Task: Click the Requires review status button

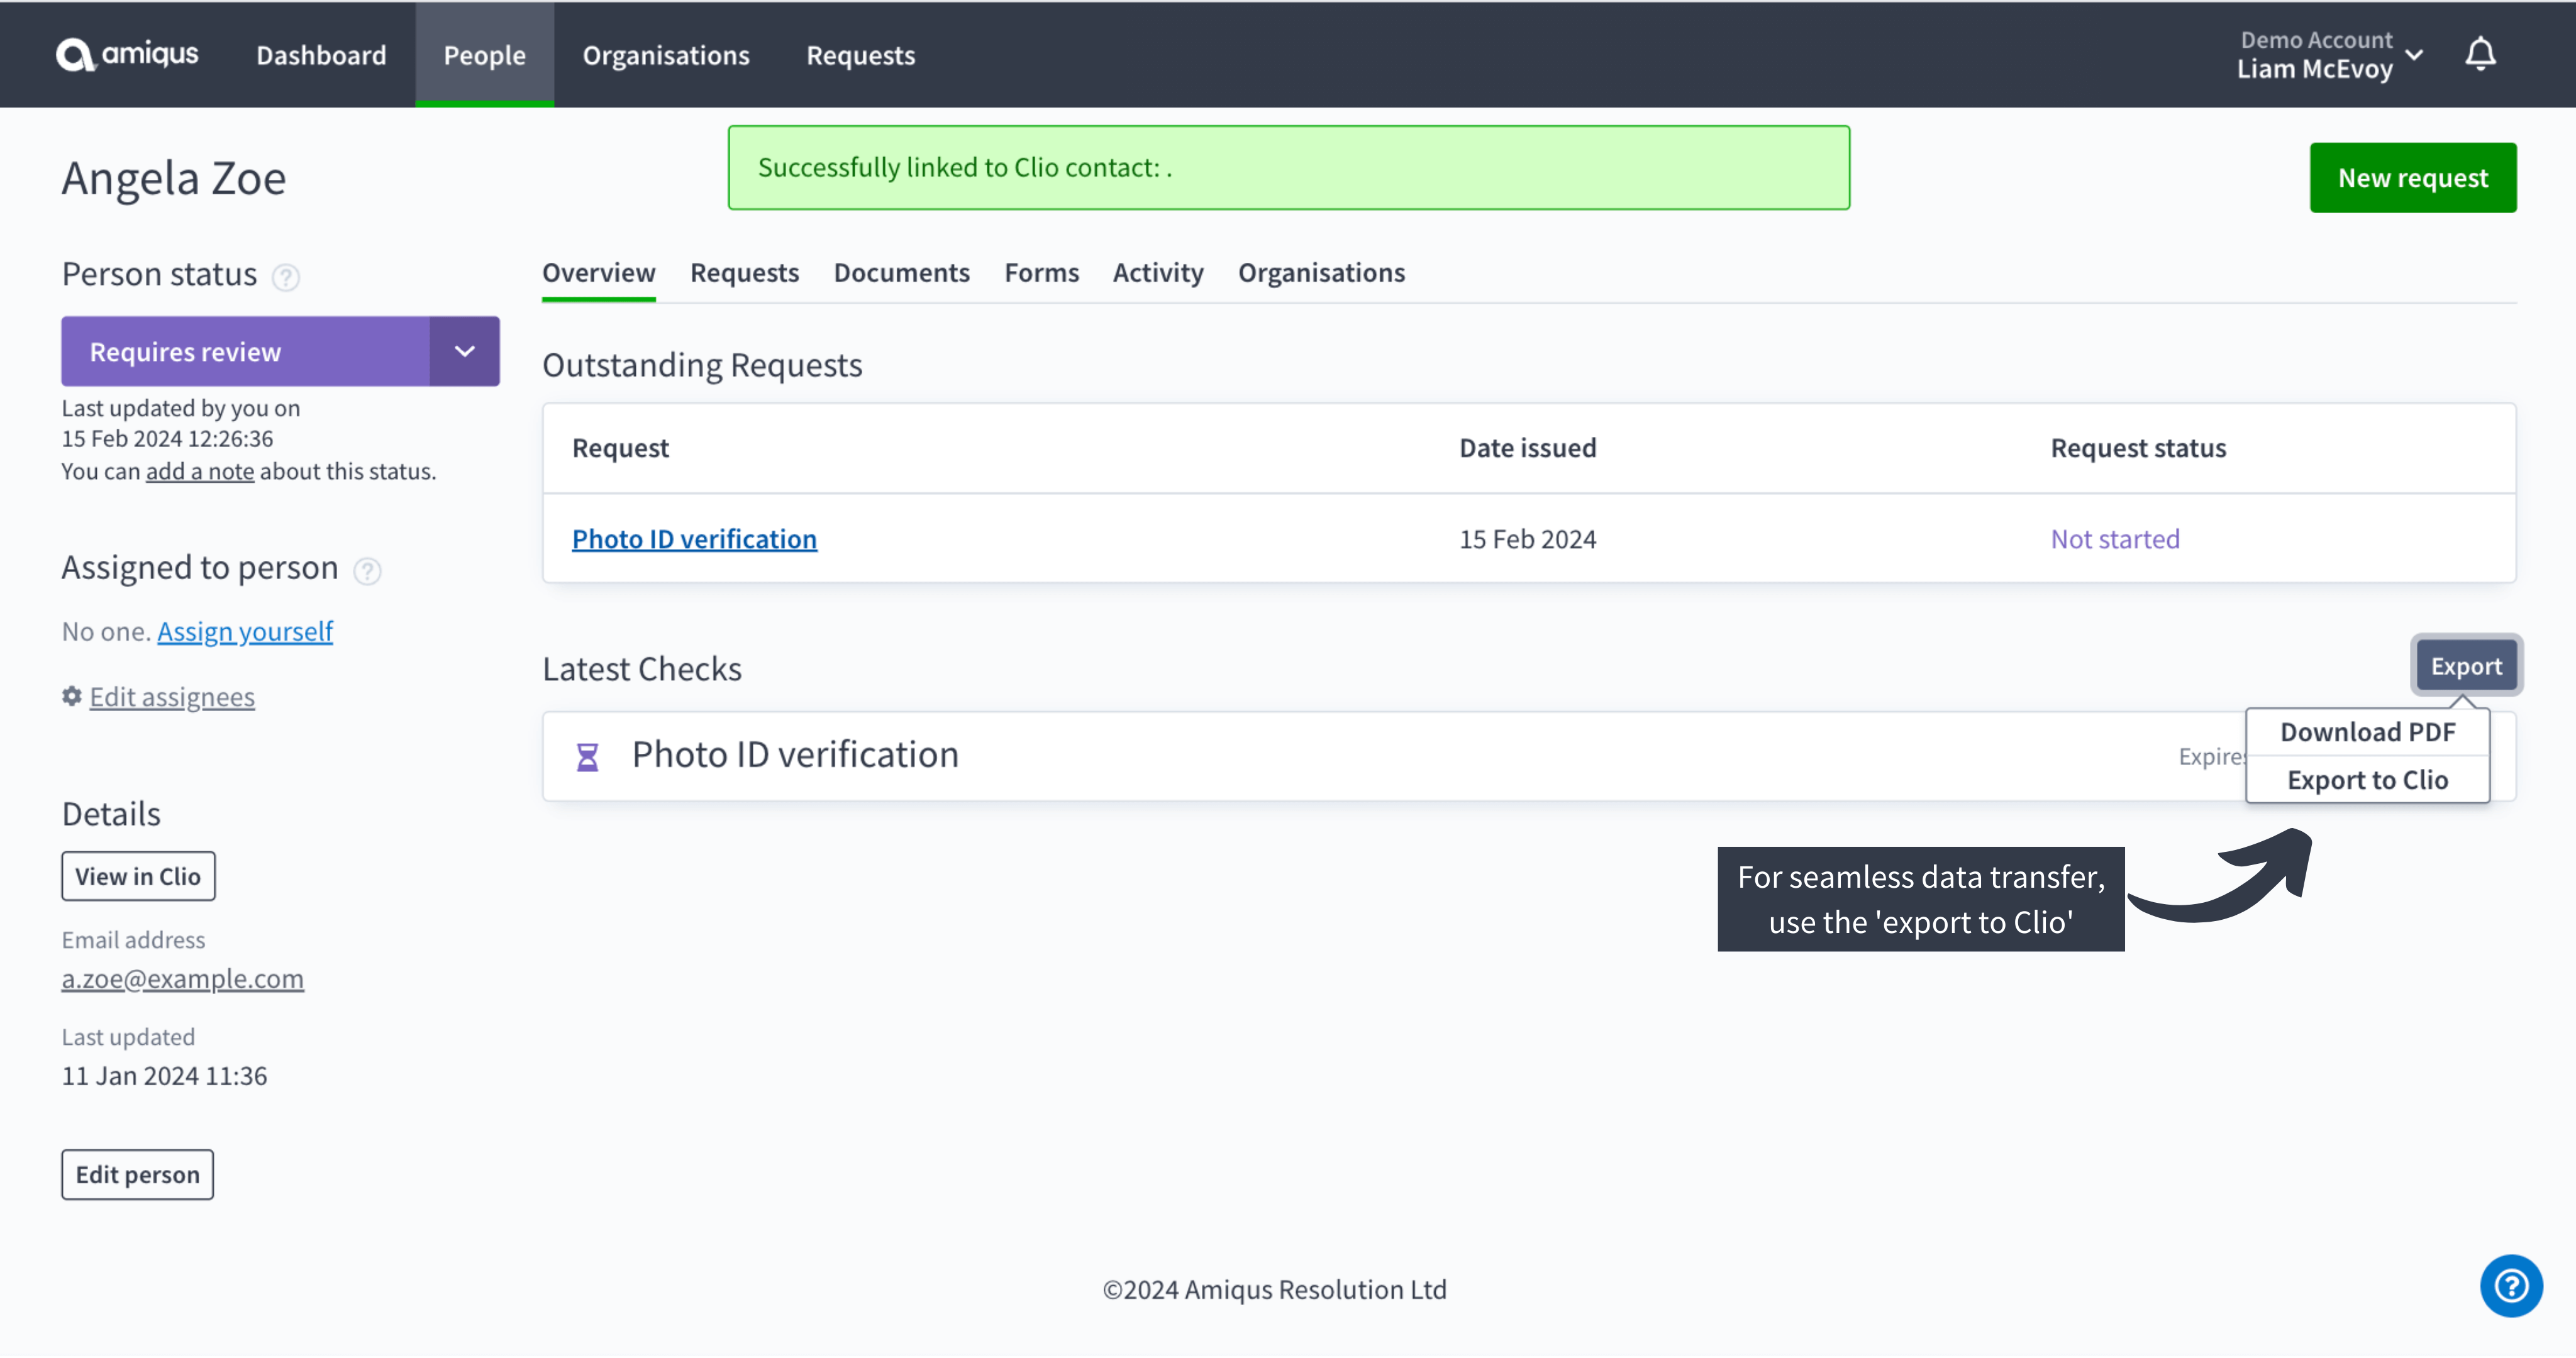Action: click(x=246, y=352)
